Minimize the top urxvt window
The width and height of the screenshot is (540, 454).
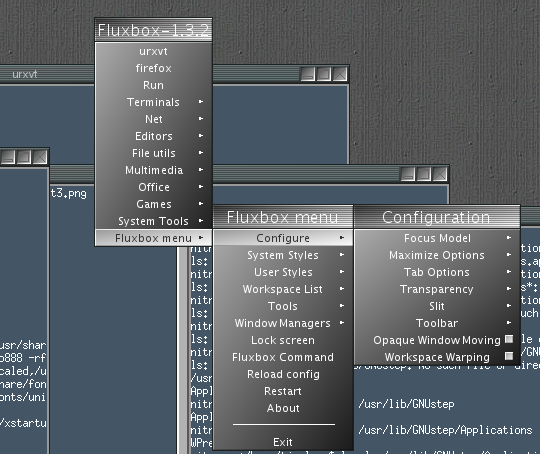[x=308, y=74]
